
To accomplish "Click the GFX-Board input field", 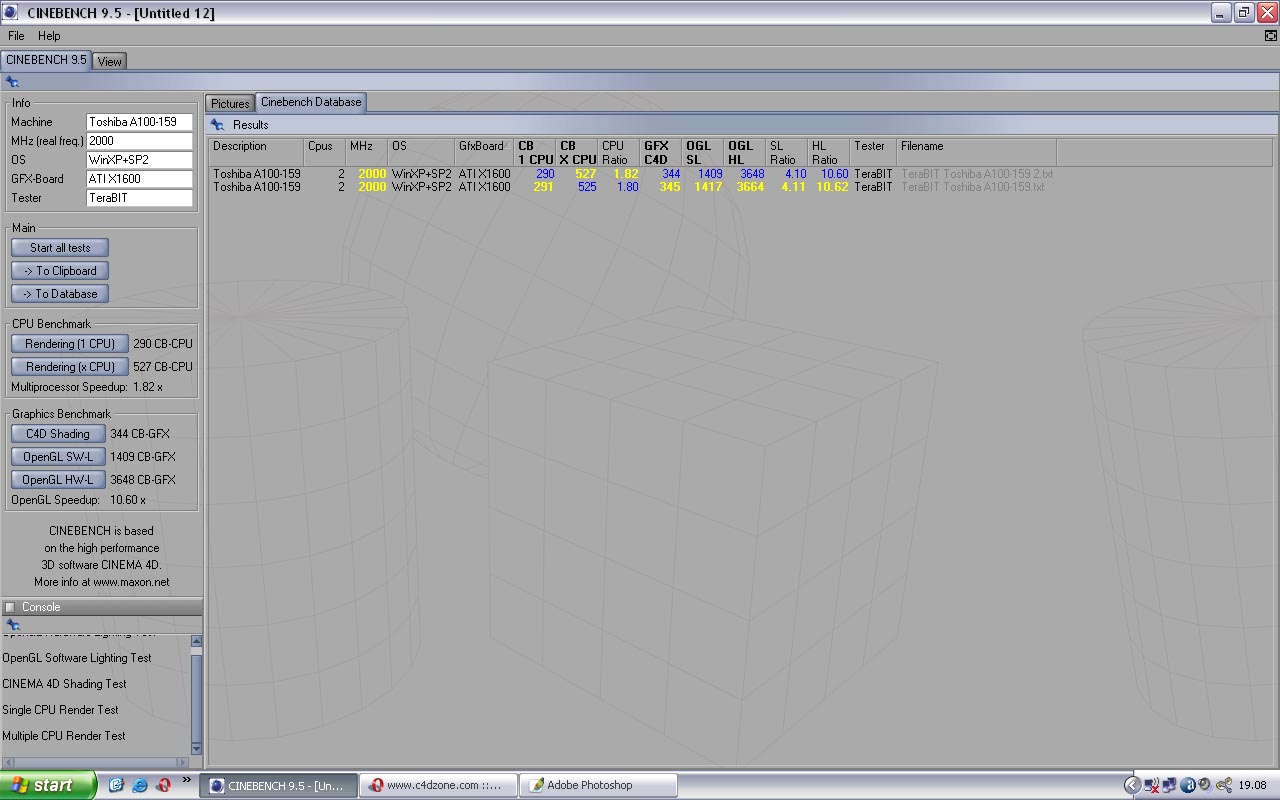I will pos(139,179).
